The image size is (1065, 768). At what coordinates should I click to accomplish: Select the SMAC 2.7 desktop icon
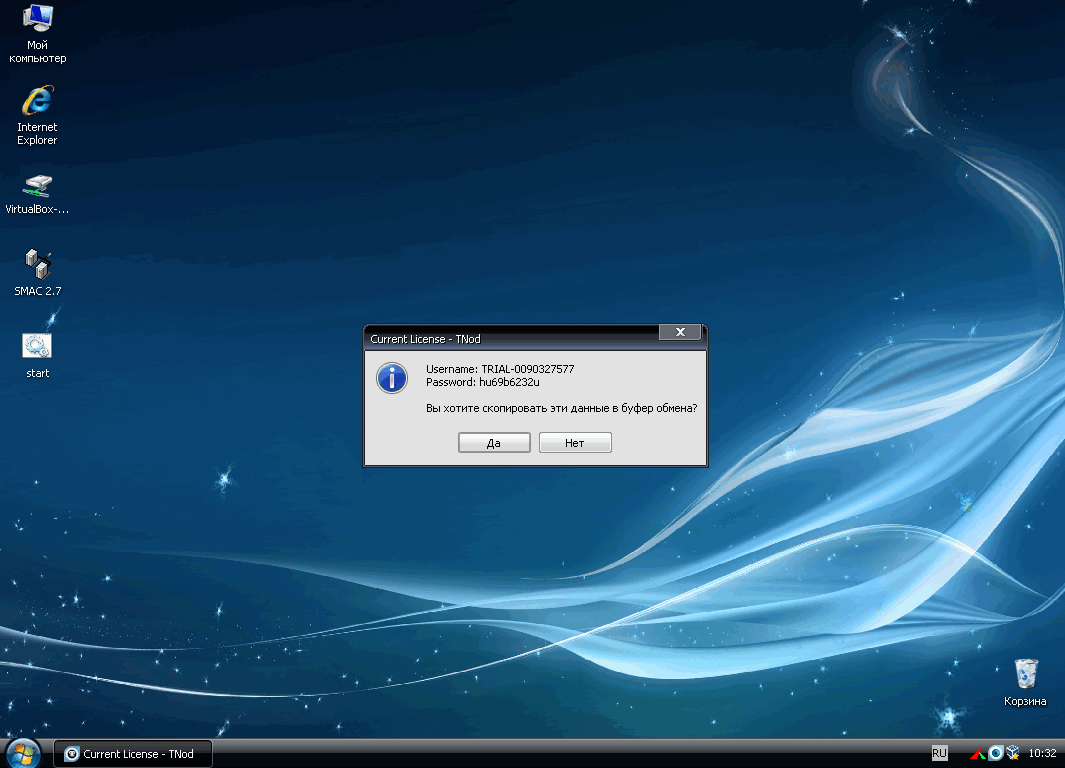pyautogui.click(x=37, y=273)
